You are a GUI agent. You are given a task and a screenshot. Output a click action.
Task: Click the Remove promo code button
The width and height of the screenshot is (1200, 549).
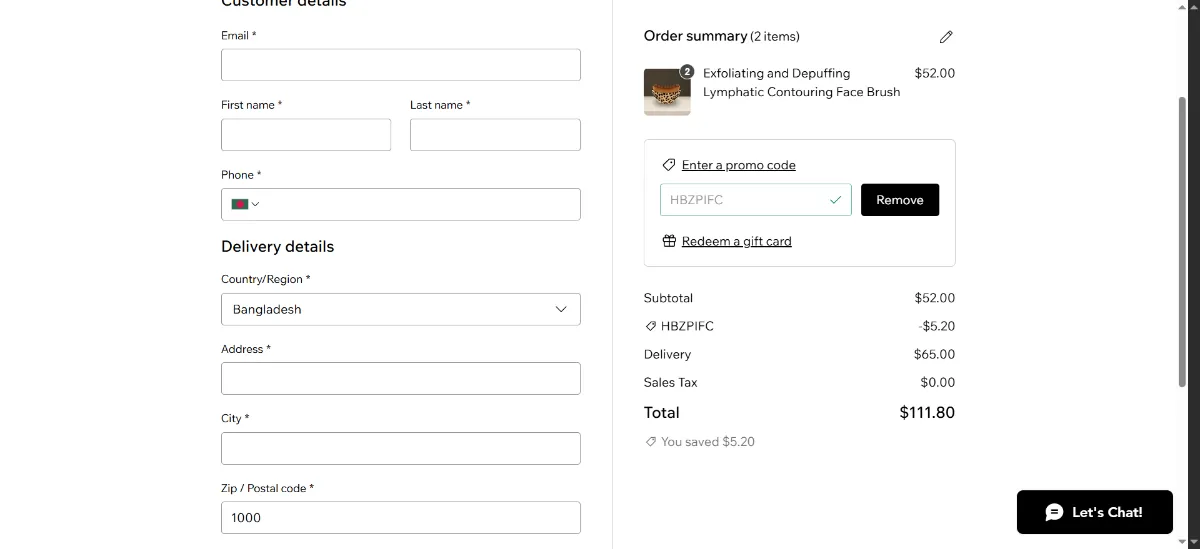[900, 200]
